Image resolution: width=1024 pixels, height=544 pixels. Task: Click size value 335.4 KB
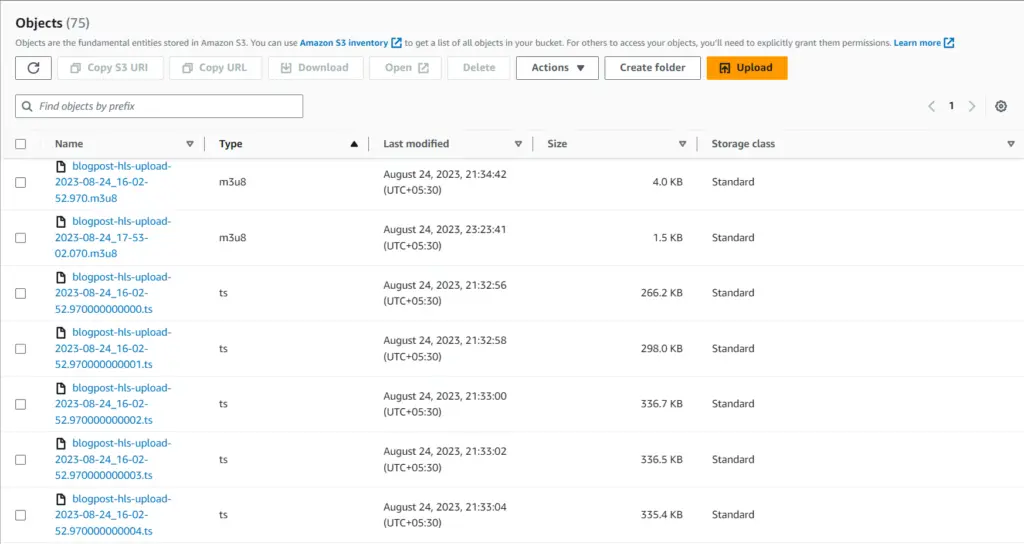pos(662,515)
